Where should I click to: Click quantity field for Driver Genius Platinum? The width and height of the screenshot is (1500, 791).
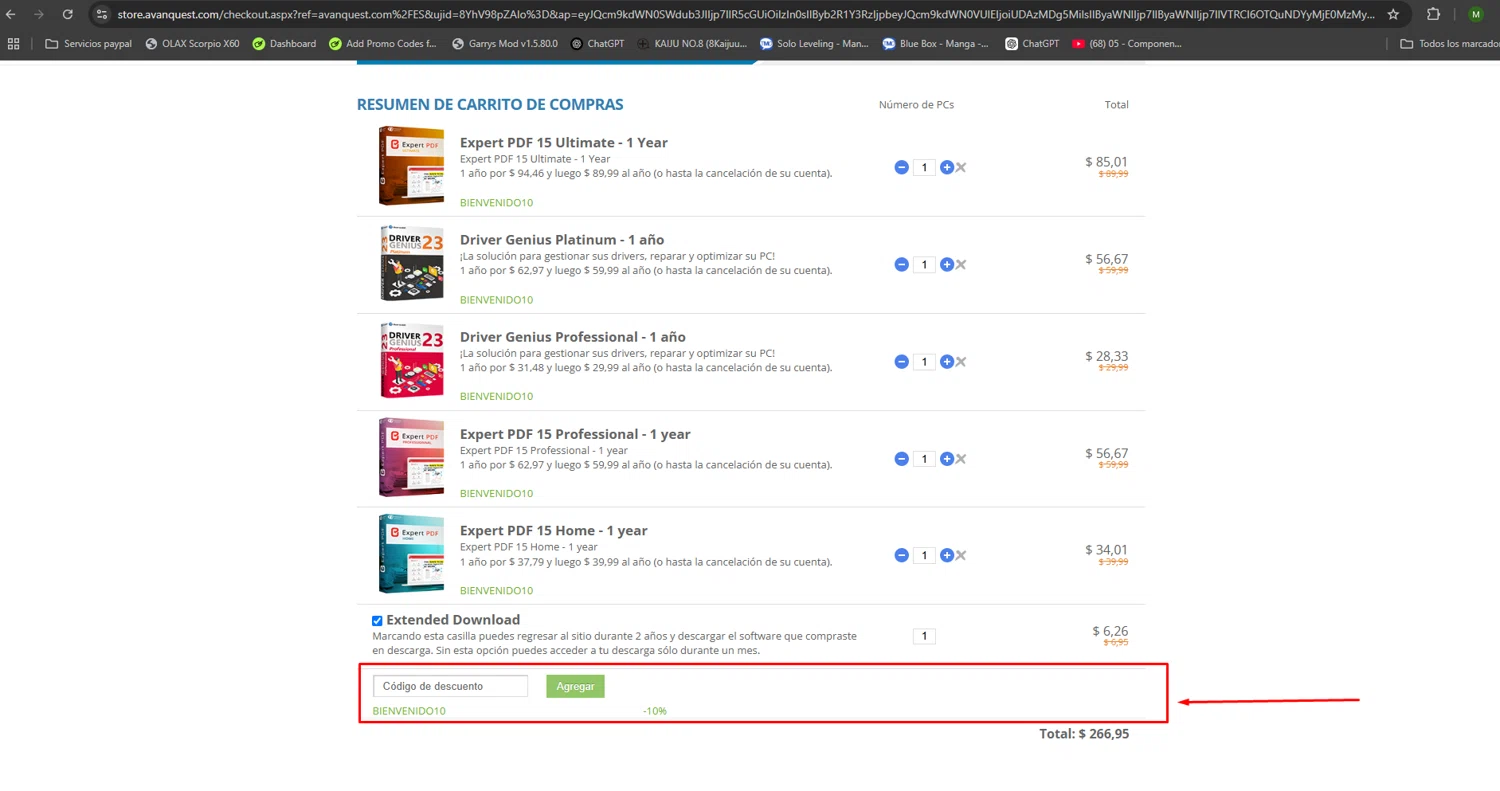pos(924,264)
